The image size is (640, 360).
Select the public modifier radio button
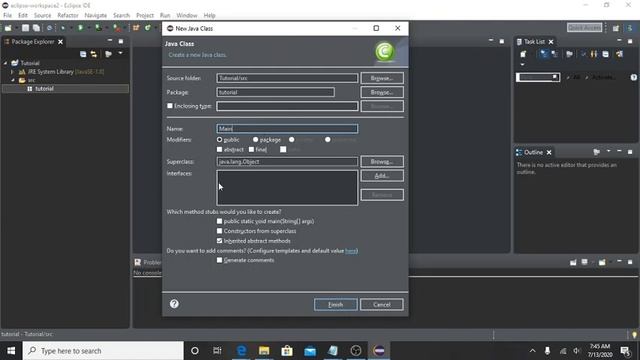point(220,140)
